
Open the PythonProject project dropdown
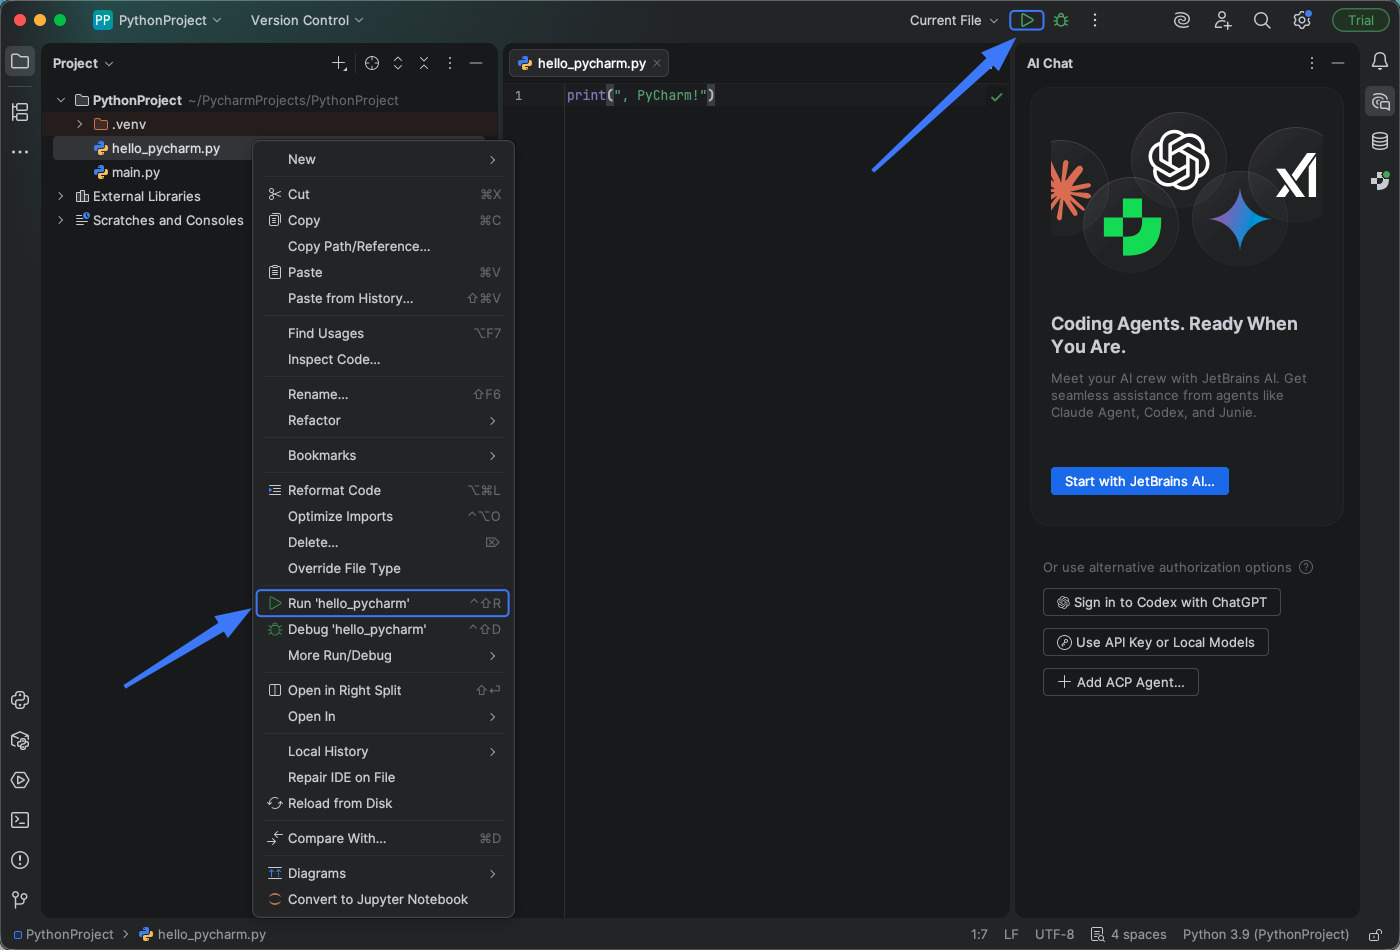pos(158,20)
